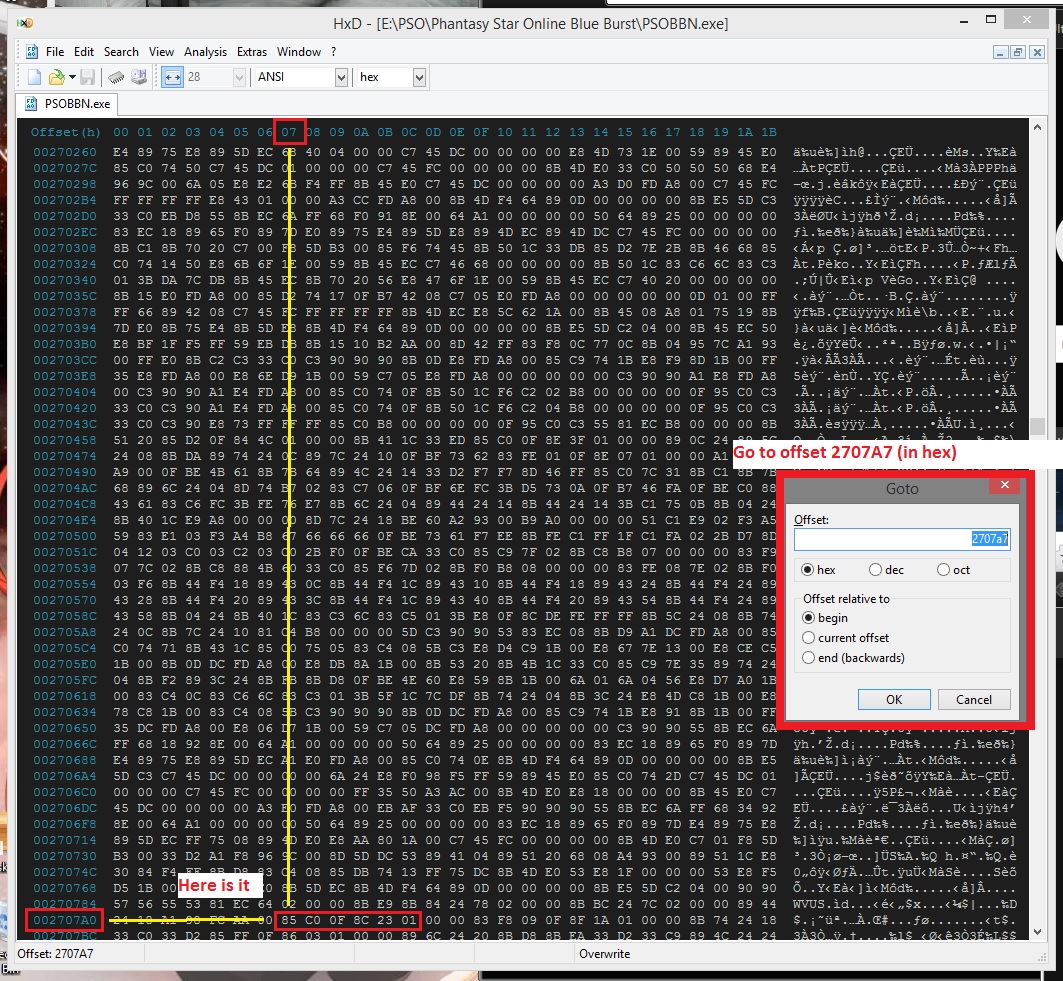
Task: Click offset row label 002707A0
Action: 65,920
